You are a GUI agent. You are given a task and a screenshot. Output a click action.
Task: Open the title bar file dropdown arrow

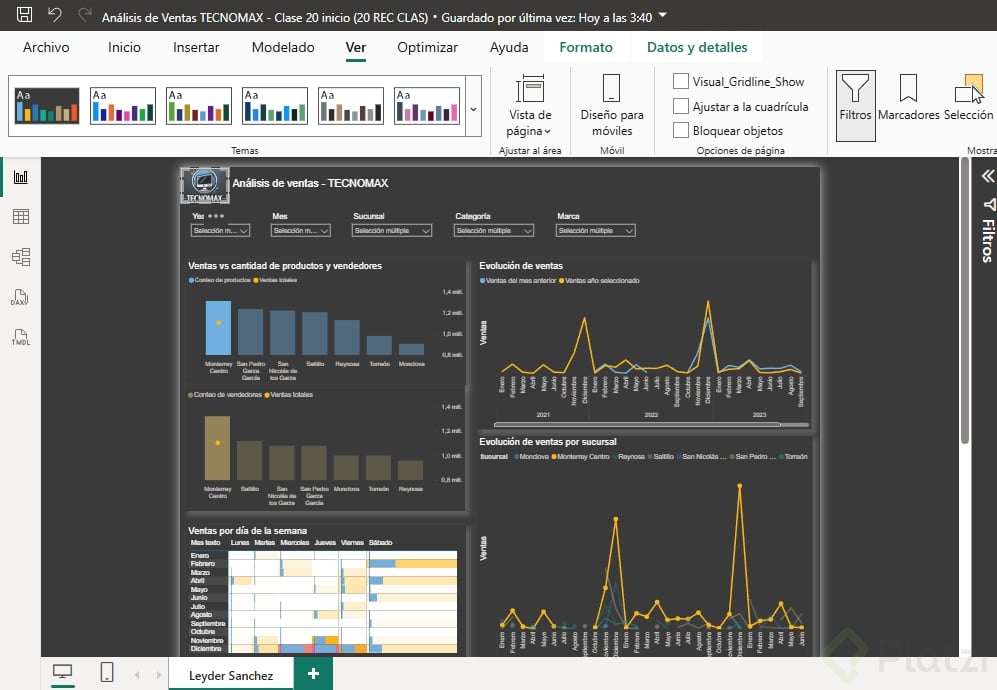tap(663, 15)
